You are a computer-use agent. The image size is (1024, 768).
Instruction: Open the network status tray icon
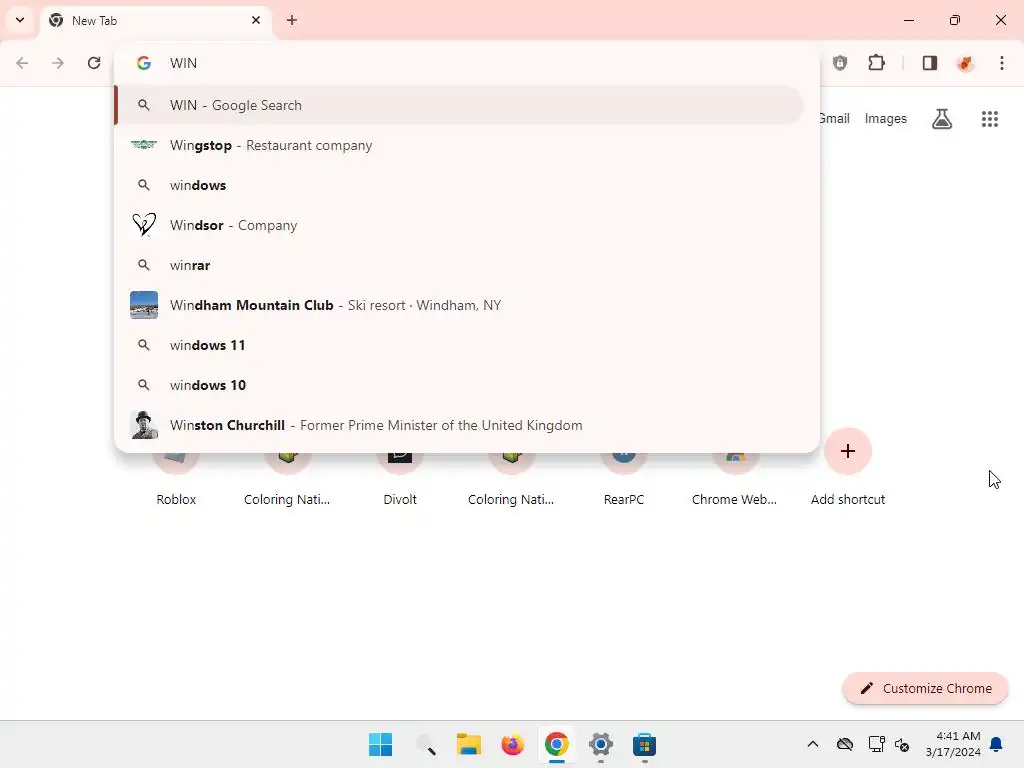pyautogui.click(x=876, y=744)
